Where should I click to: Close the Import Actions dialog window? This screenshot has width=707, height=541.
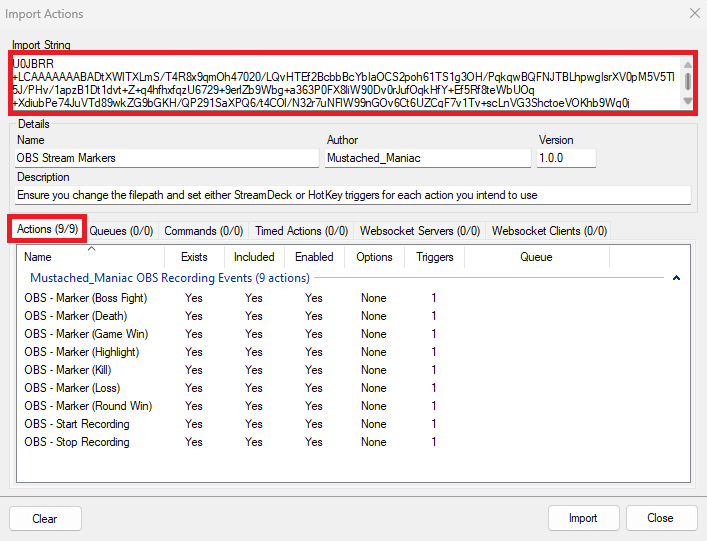tap(689, 13)
